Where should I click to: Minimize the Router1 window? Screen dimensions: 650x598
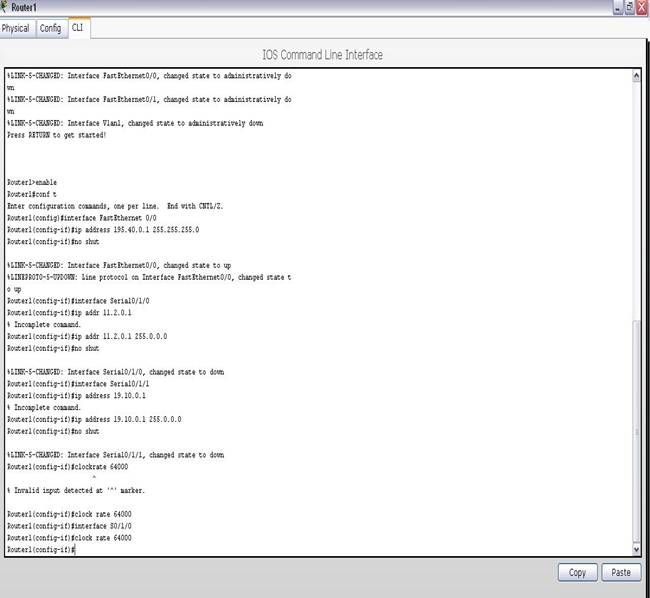(618, 7)
